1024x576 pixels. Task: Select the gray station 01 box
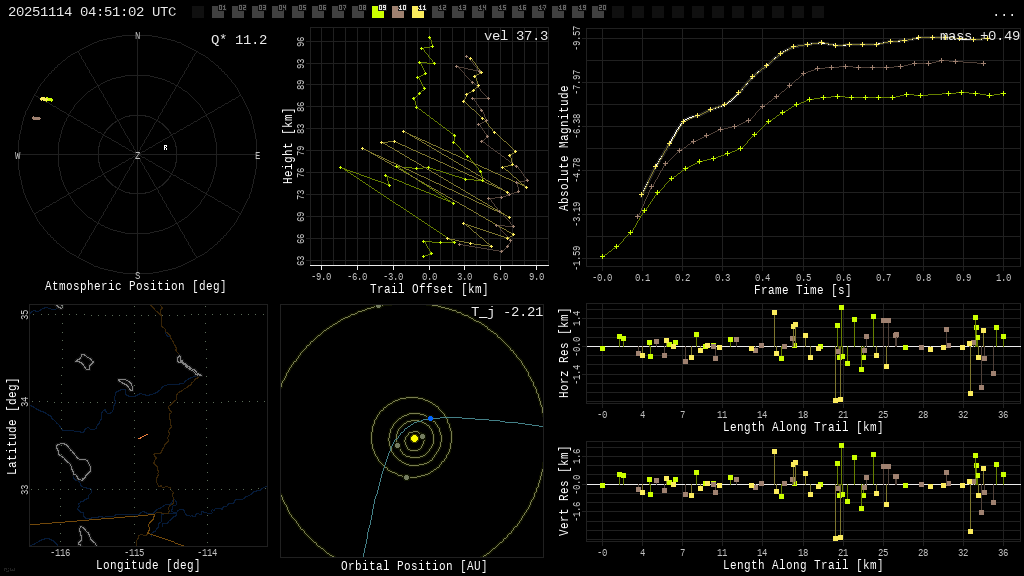(x=218, y=12)
